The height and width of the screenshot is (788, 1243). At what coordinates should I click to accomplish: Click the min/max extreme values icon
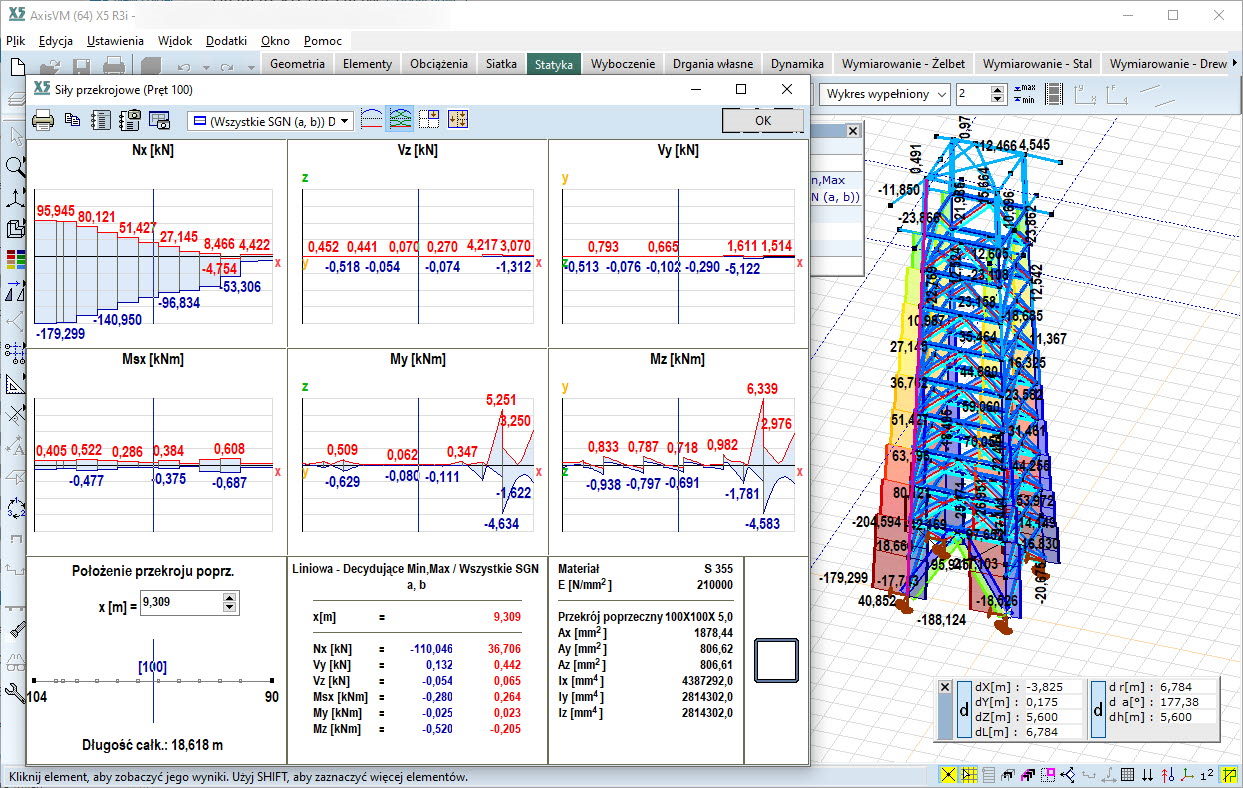click(1023, 94)
